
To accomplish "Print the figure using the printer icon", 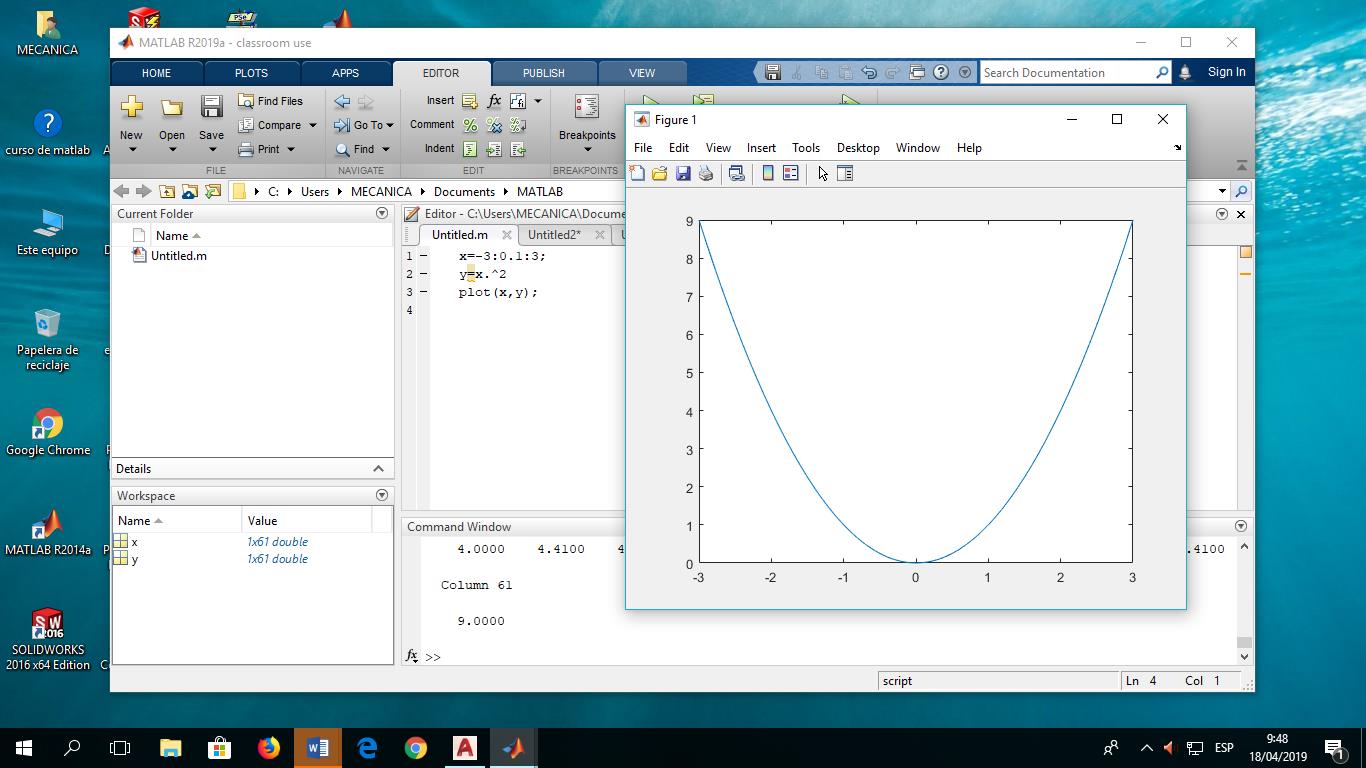I will 706,173.
